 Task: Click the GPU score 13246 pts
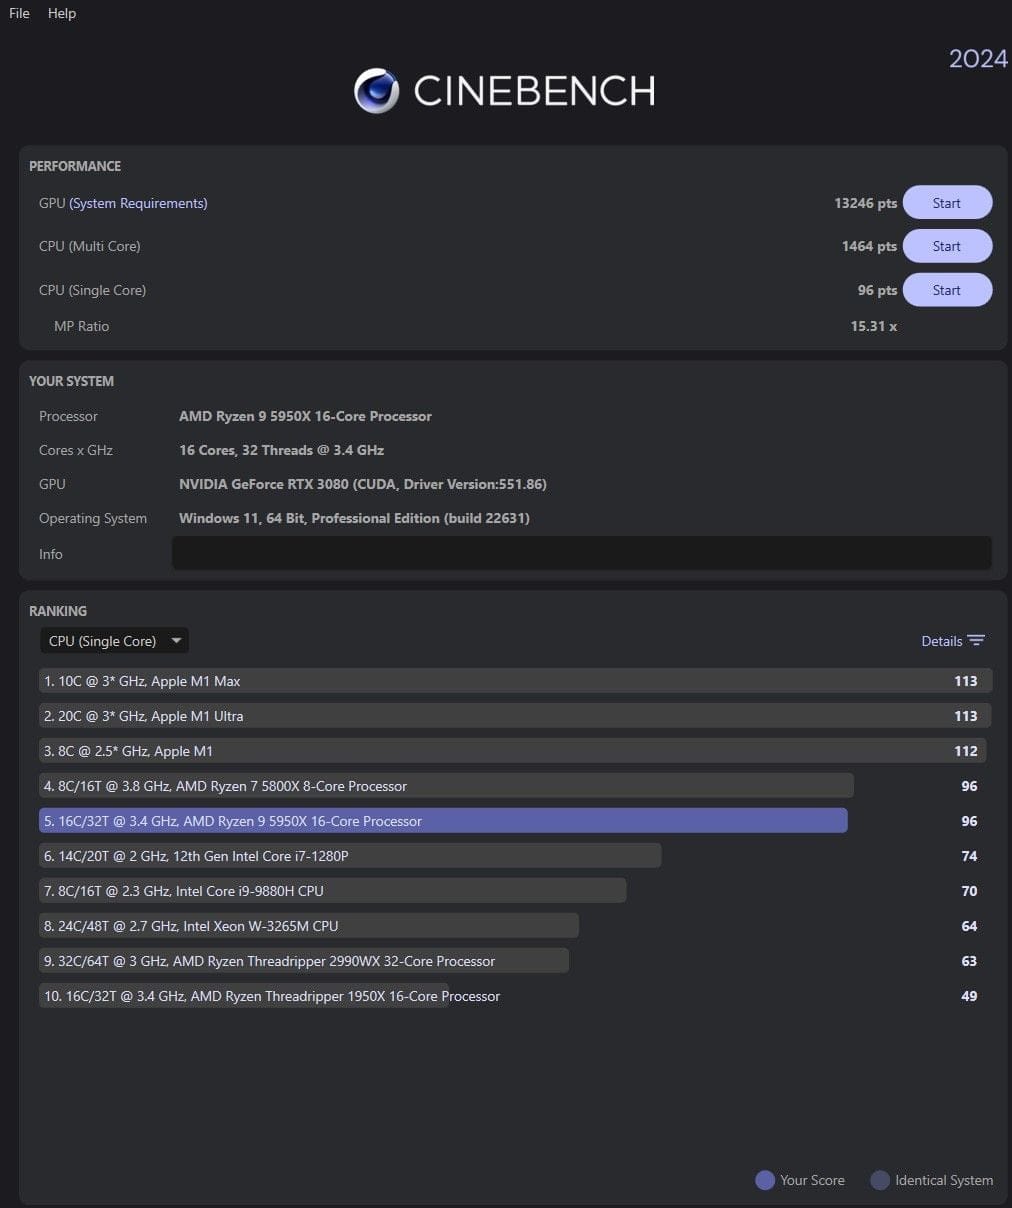(x=865, y=203)
